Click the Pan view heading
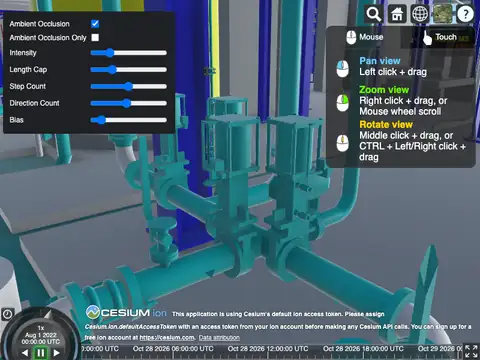This screenshot has width=480, height=360. [380, 61]
